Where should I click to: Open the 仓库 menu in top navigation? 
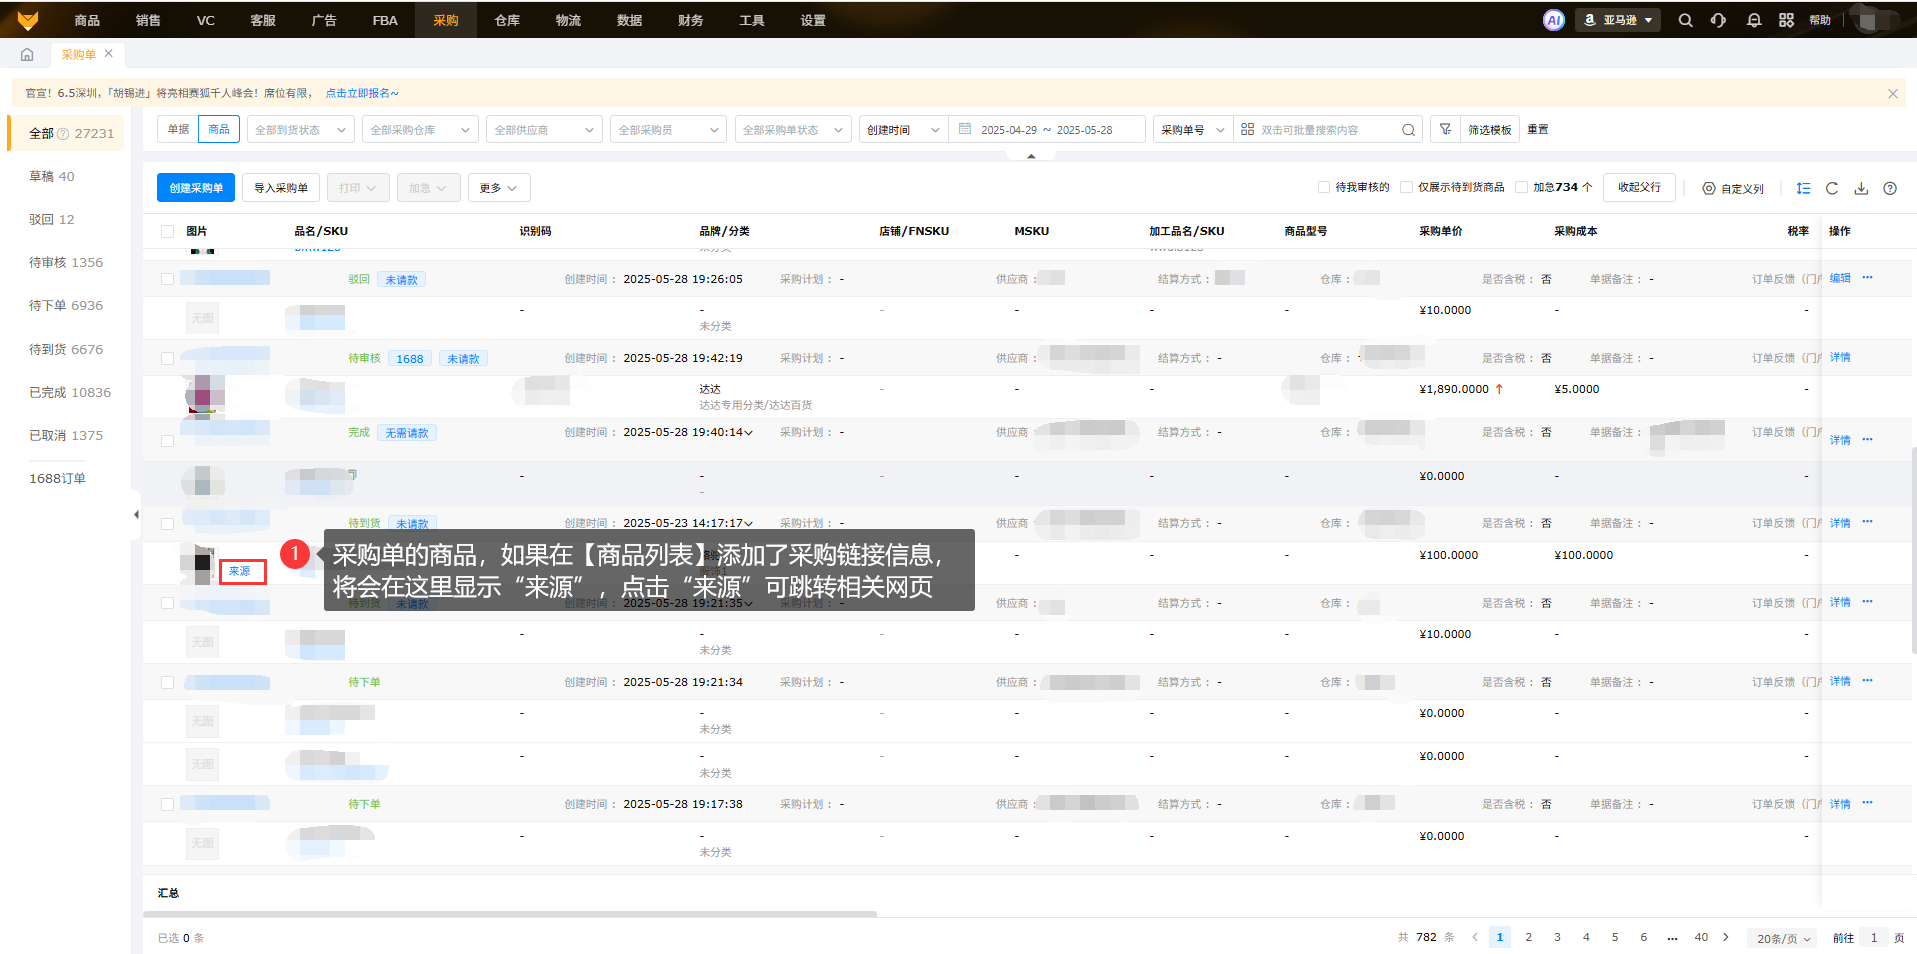coord(507,20)
